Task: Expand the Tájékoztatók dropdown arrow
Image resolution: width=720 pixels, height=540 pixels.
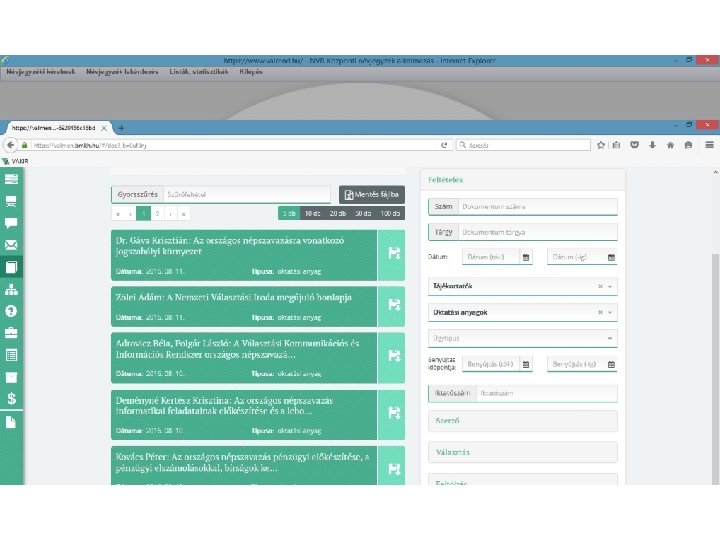Action: click(610, 286)
